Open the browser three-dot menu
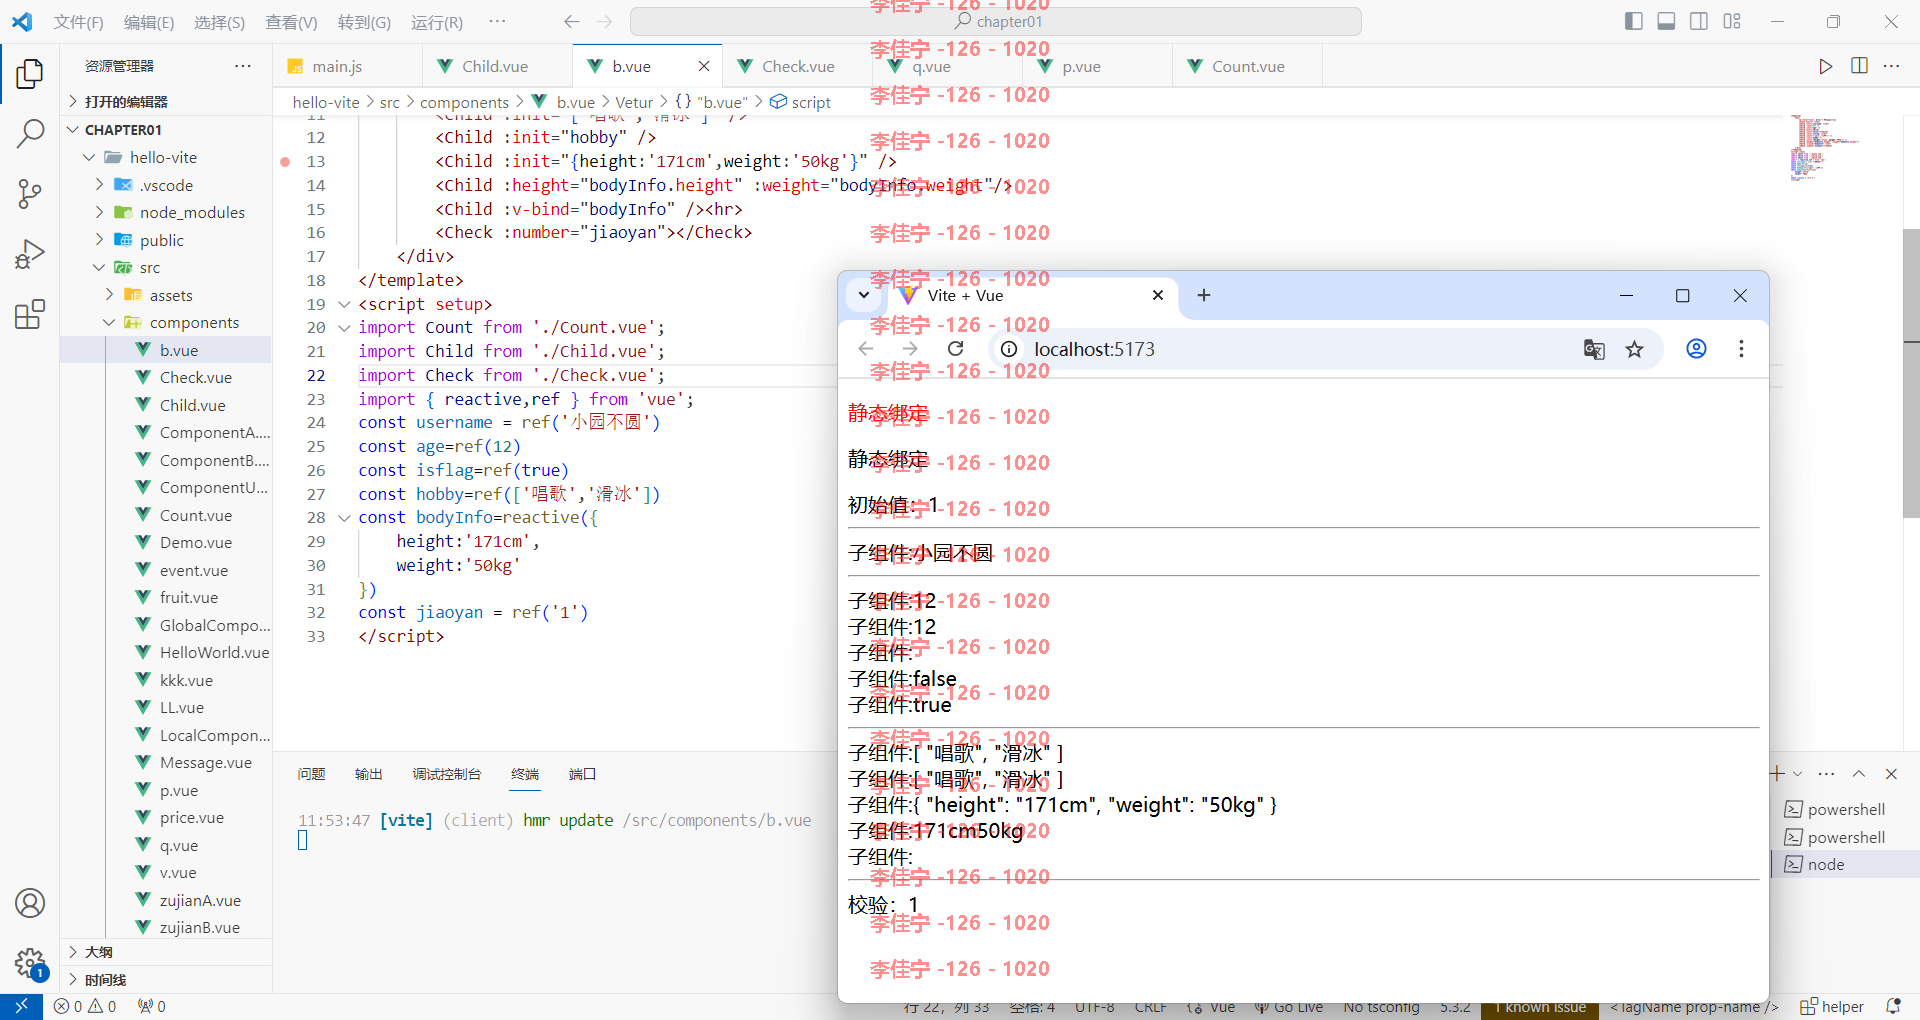 pyautogui.click(x=1741, y=349)
